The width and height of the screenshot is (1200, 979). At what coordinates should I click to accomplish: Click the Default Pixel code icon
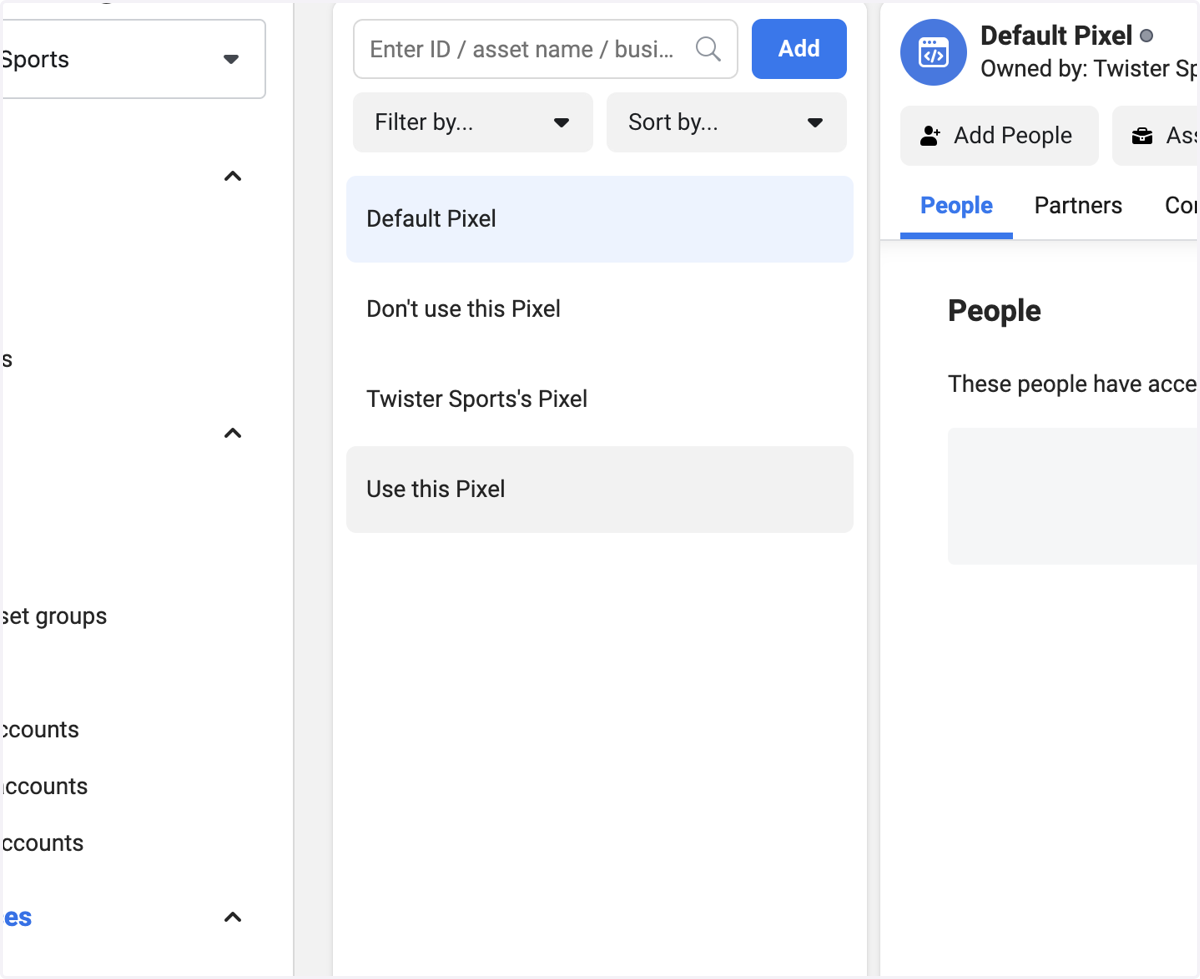(933, 53)
